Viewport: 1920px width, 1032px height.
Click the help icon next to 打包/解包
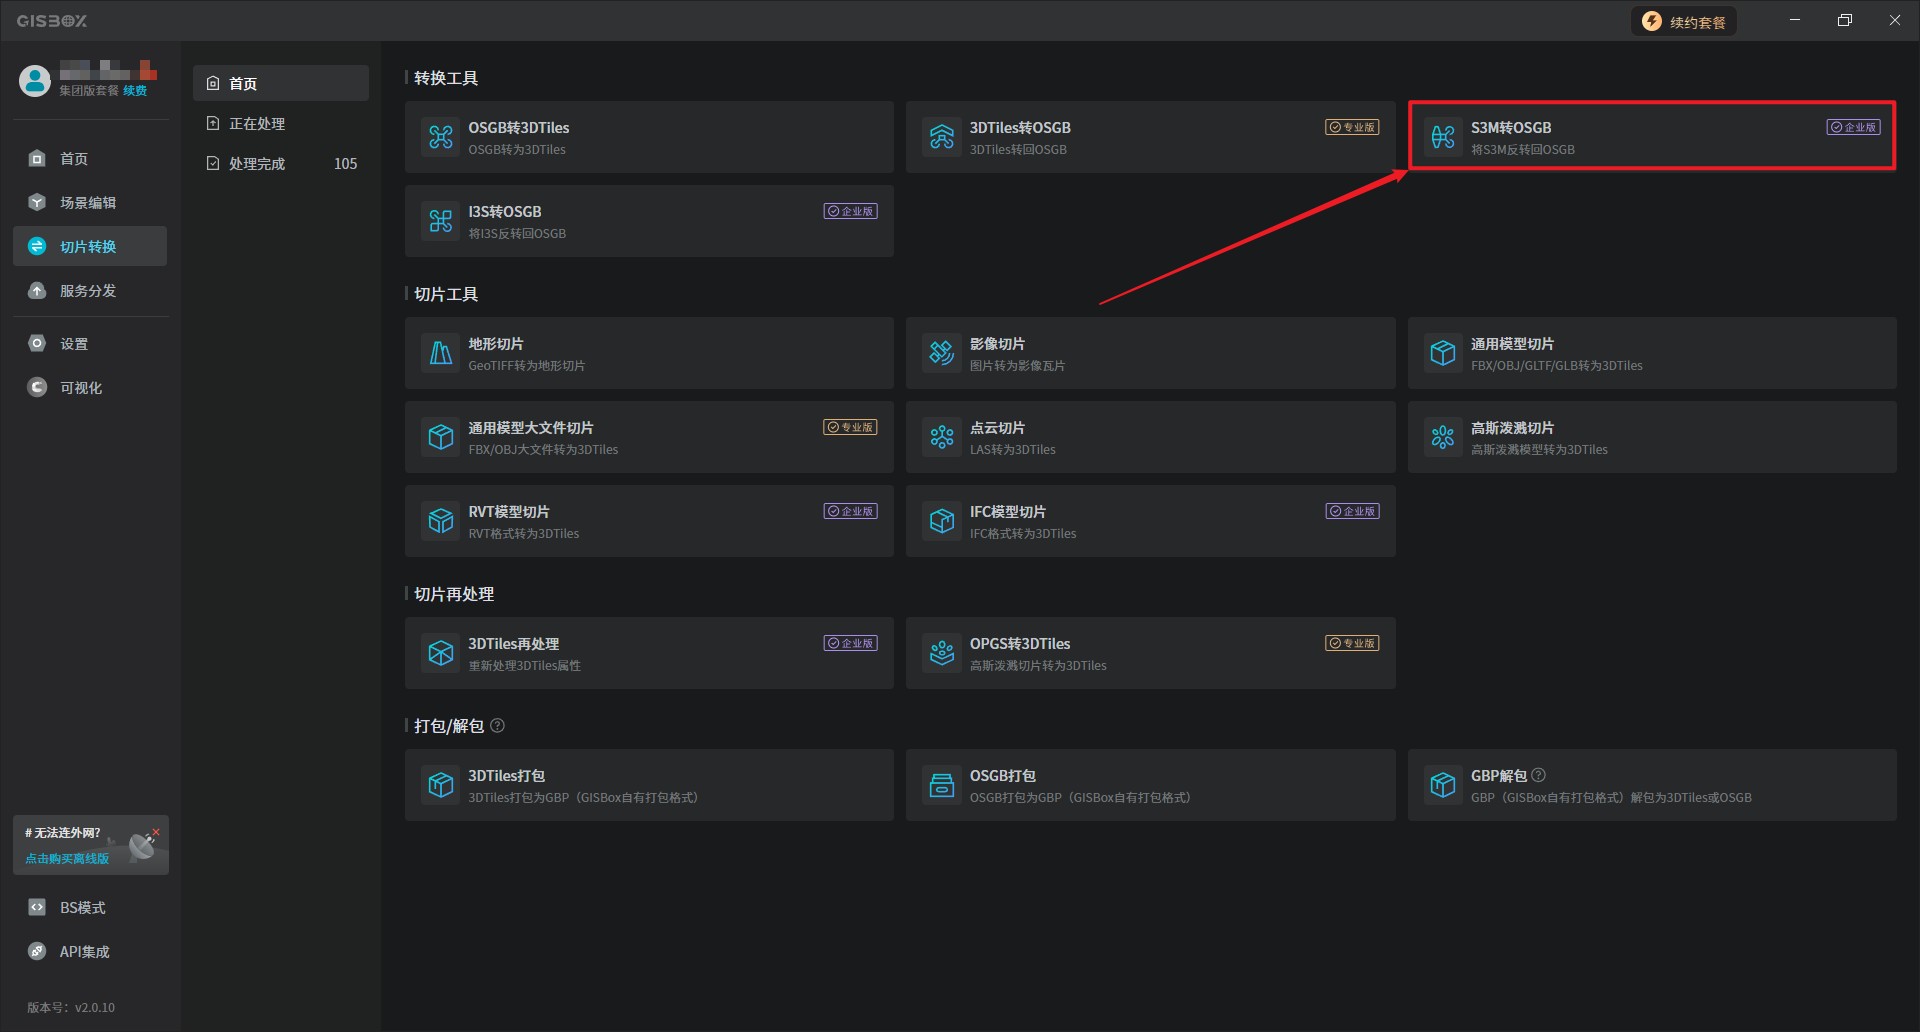coord(498,726)
